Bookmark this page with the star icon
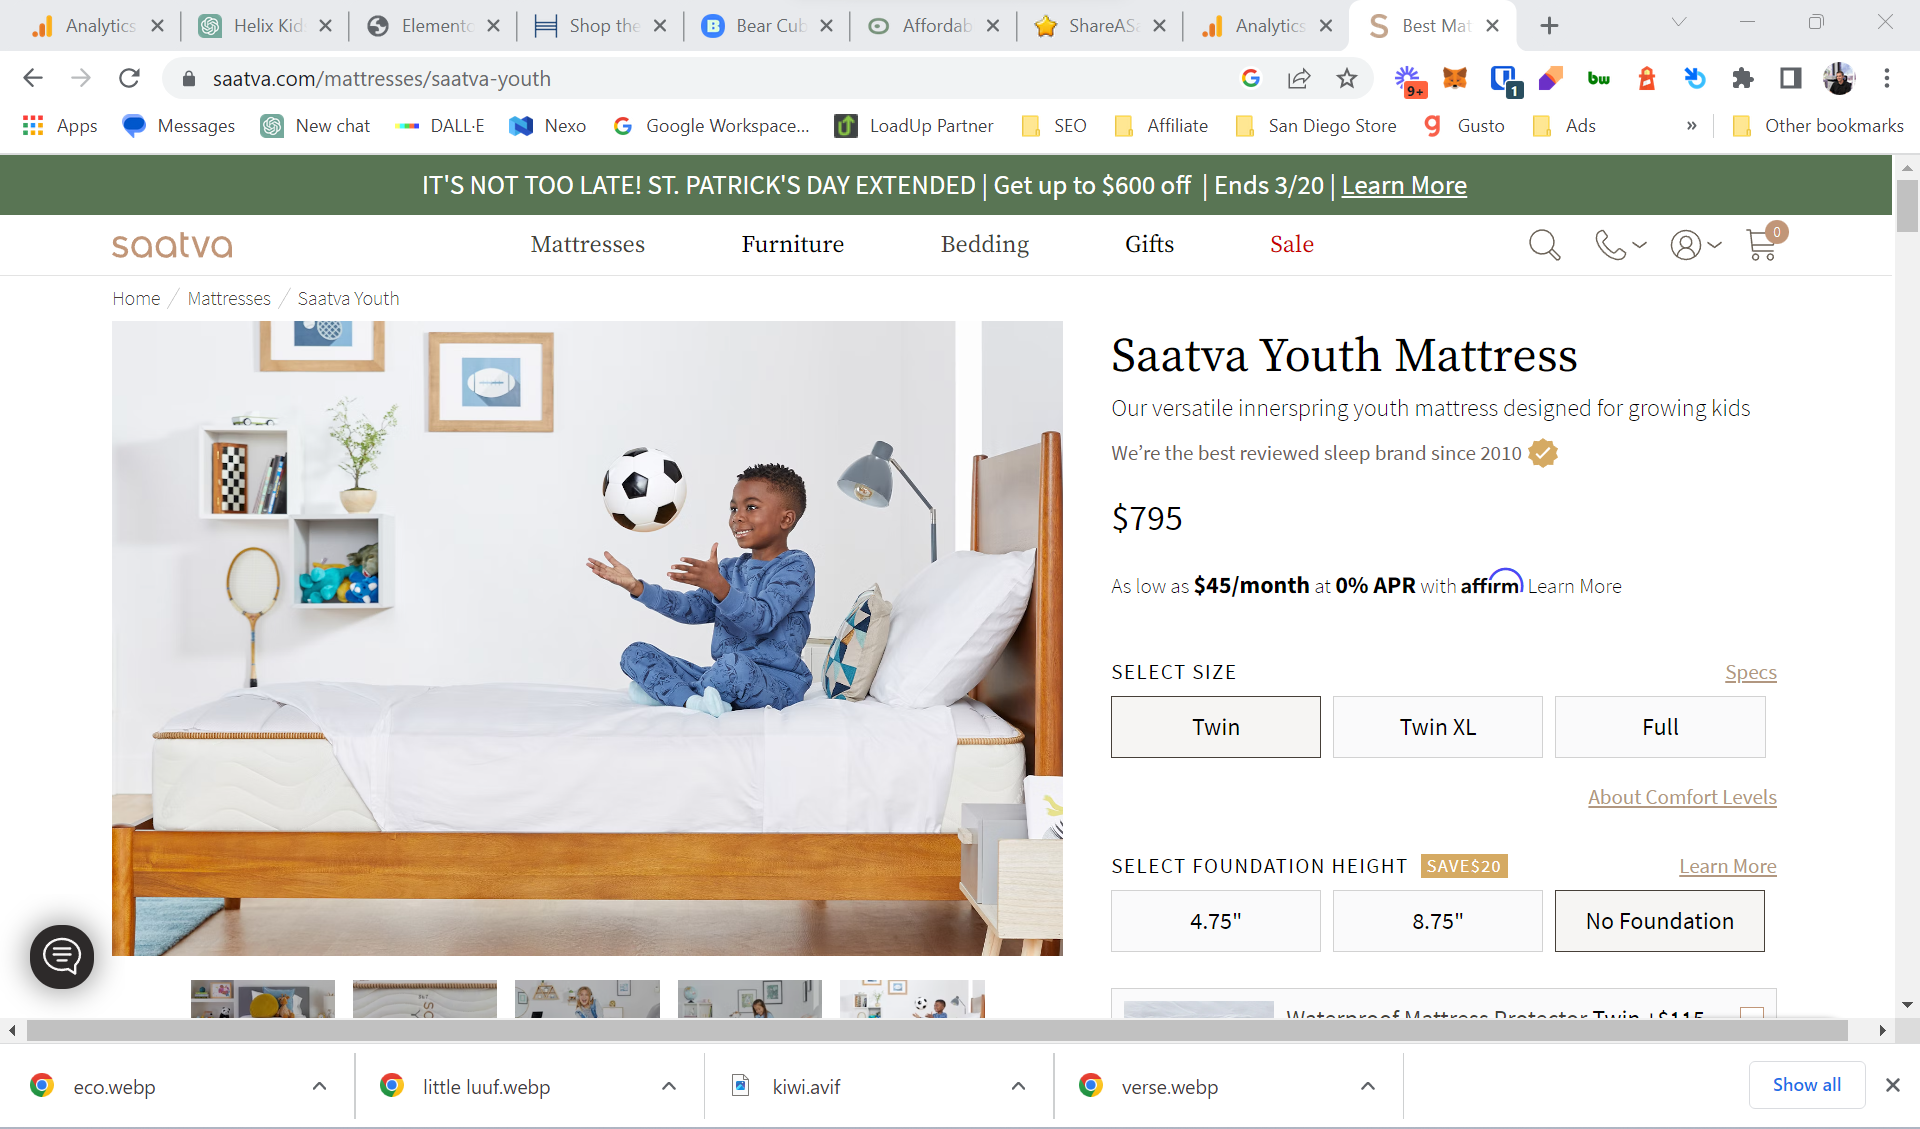Screen dimensions: 1920x1129 click(1347, 78)
